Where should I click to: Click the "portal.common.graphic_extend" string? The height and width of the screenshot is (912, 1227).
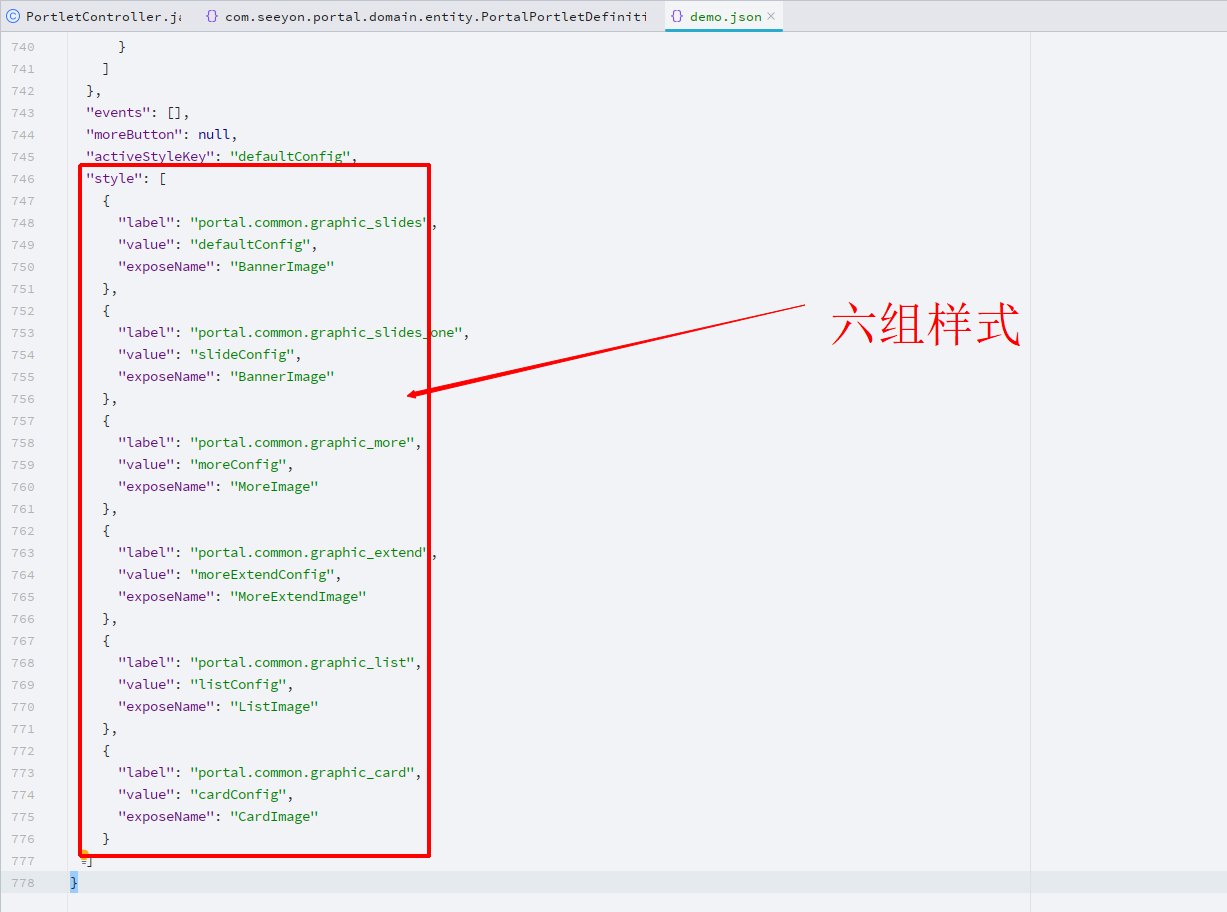310,553
